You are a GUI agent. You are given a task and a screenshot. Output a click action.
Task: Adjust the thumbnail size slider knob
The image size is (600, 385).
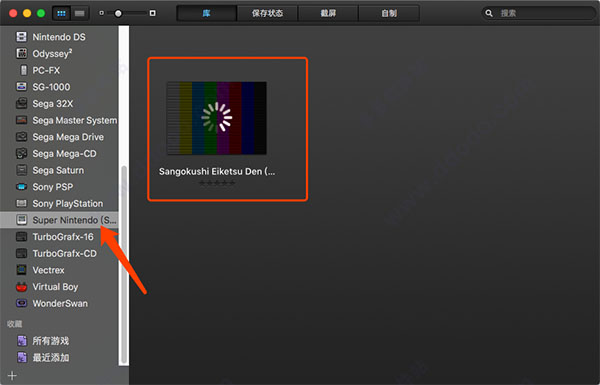tap(118, 13)
